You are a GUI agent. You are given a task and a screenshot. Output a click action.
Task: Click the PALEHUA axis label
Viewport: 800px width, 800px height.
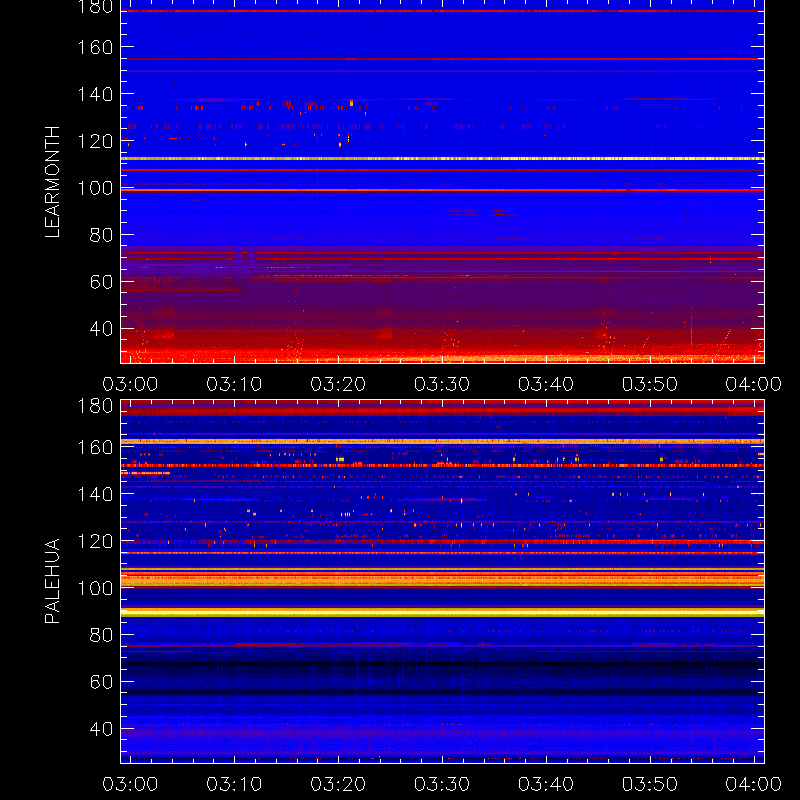52,581
